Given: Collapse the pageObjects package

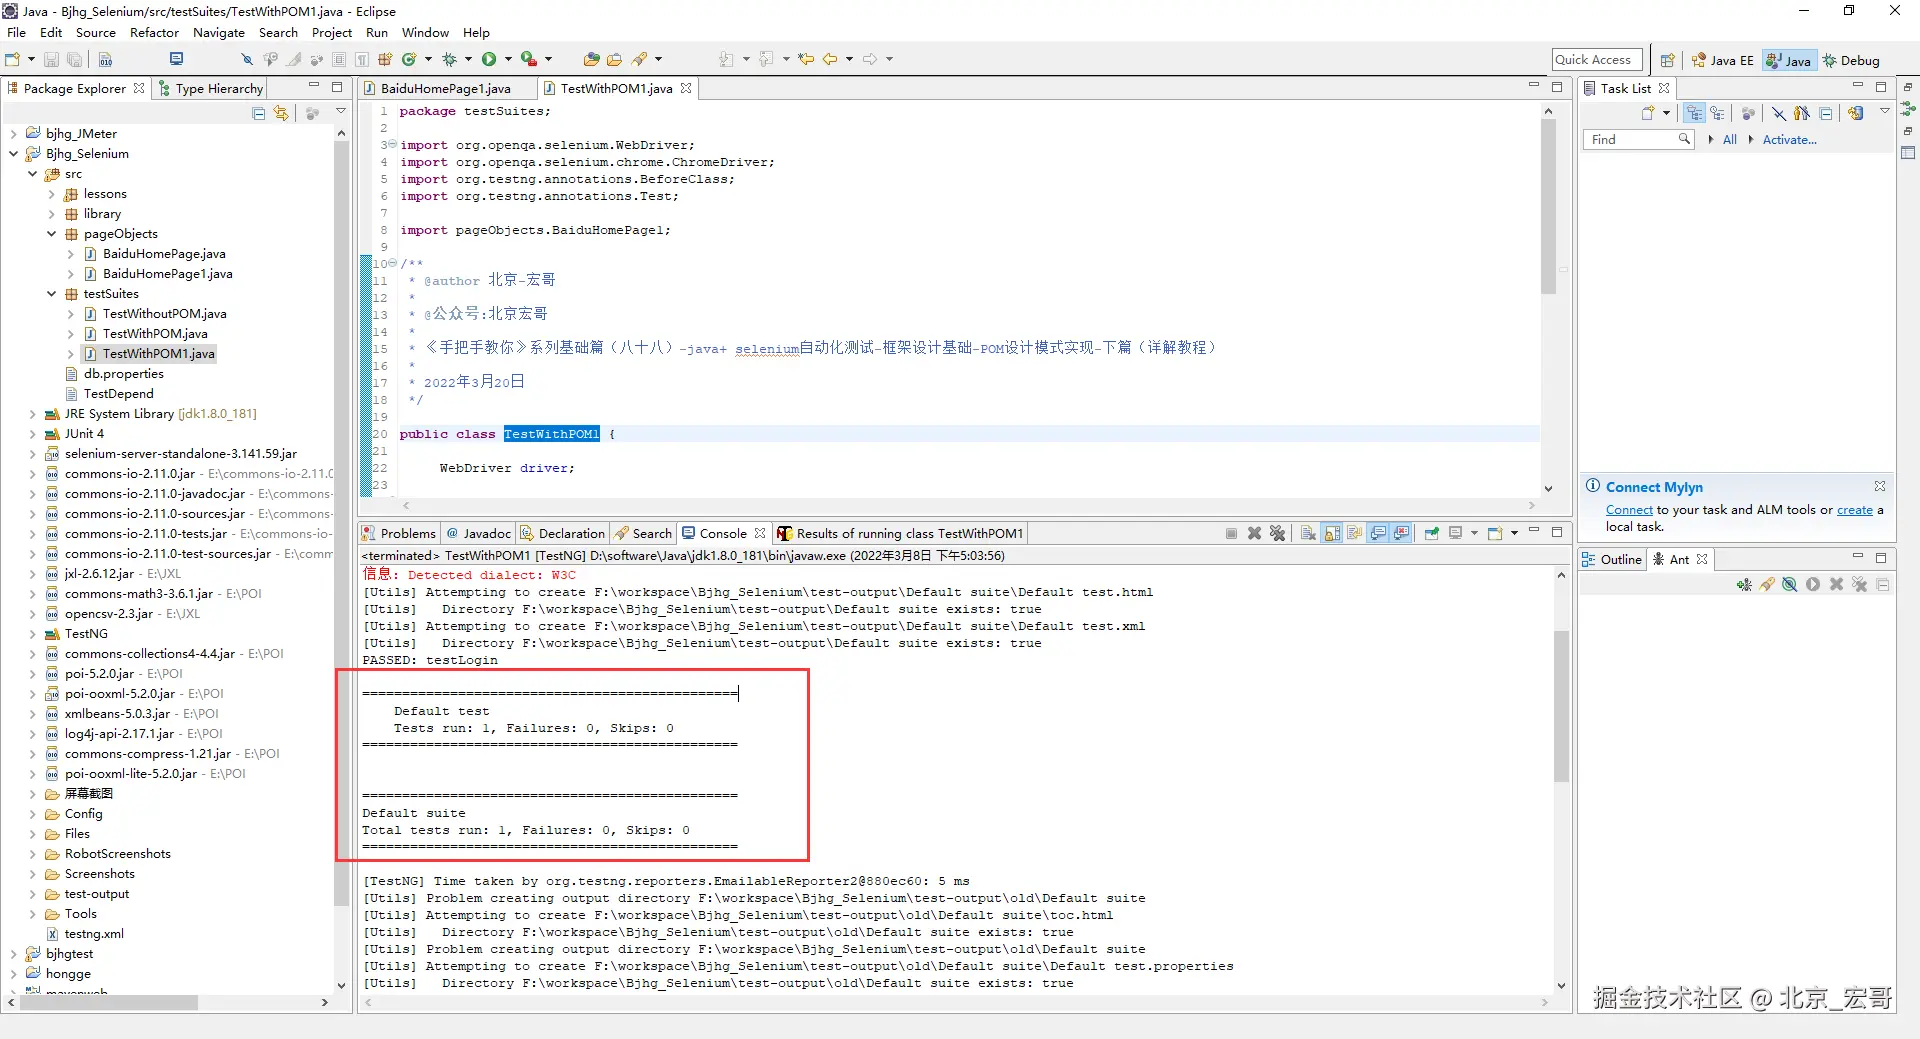Looking at the screenshot, I should [x=52, y=234].
